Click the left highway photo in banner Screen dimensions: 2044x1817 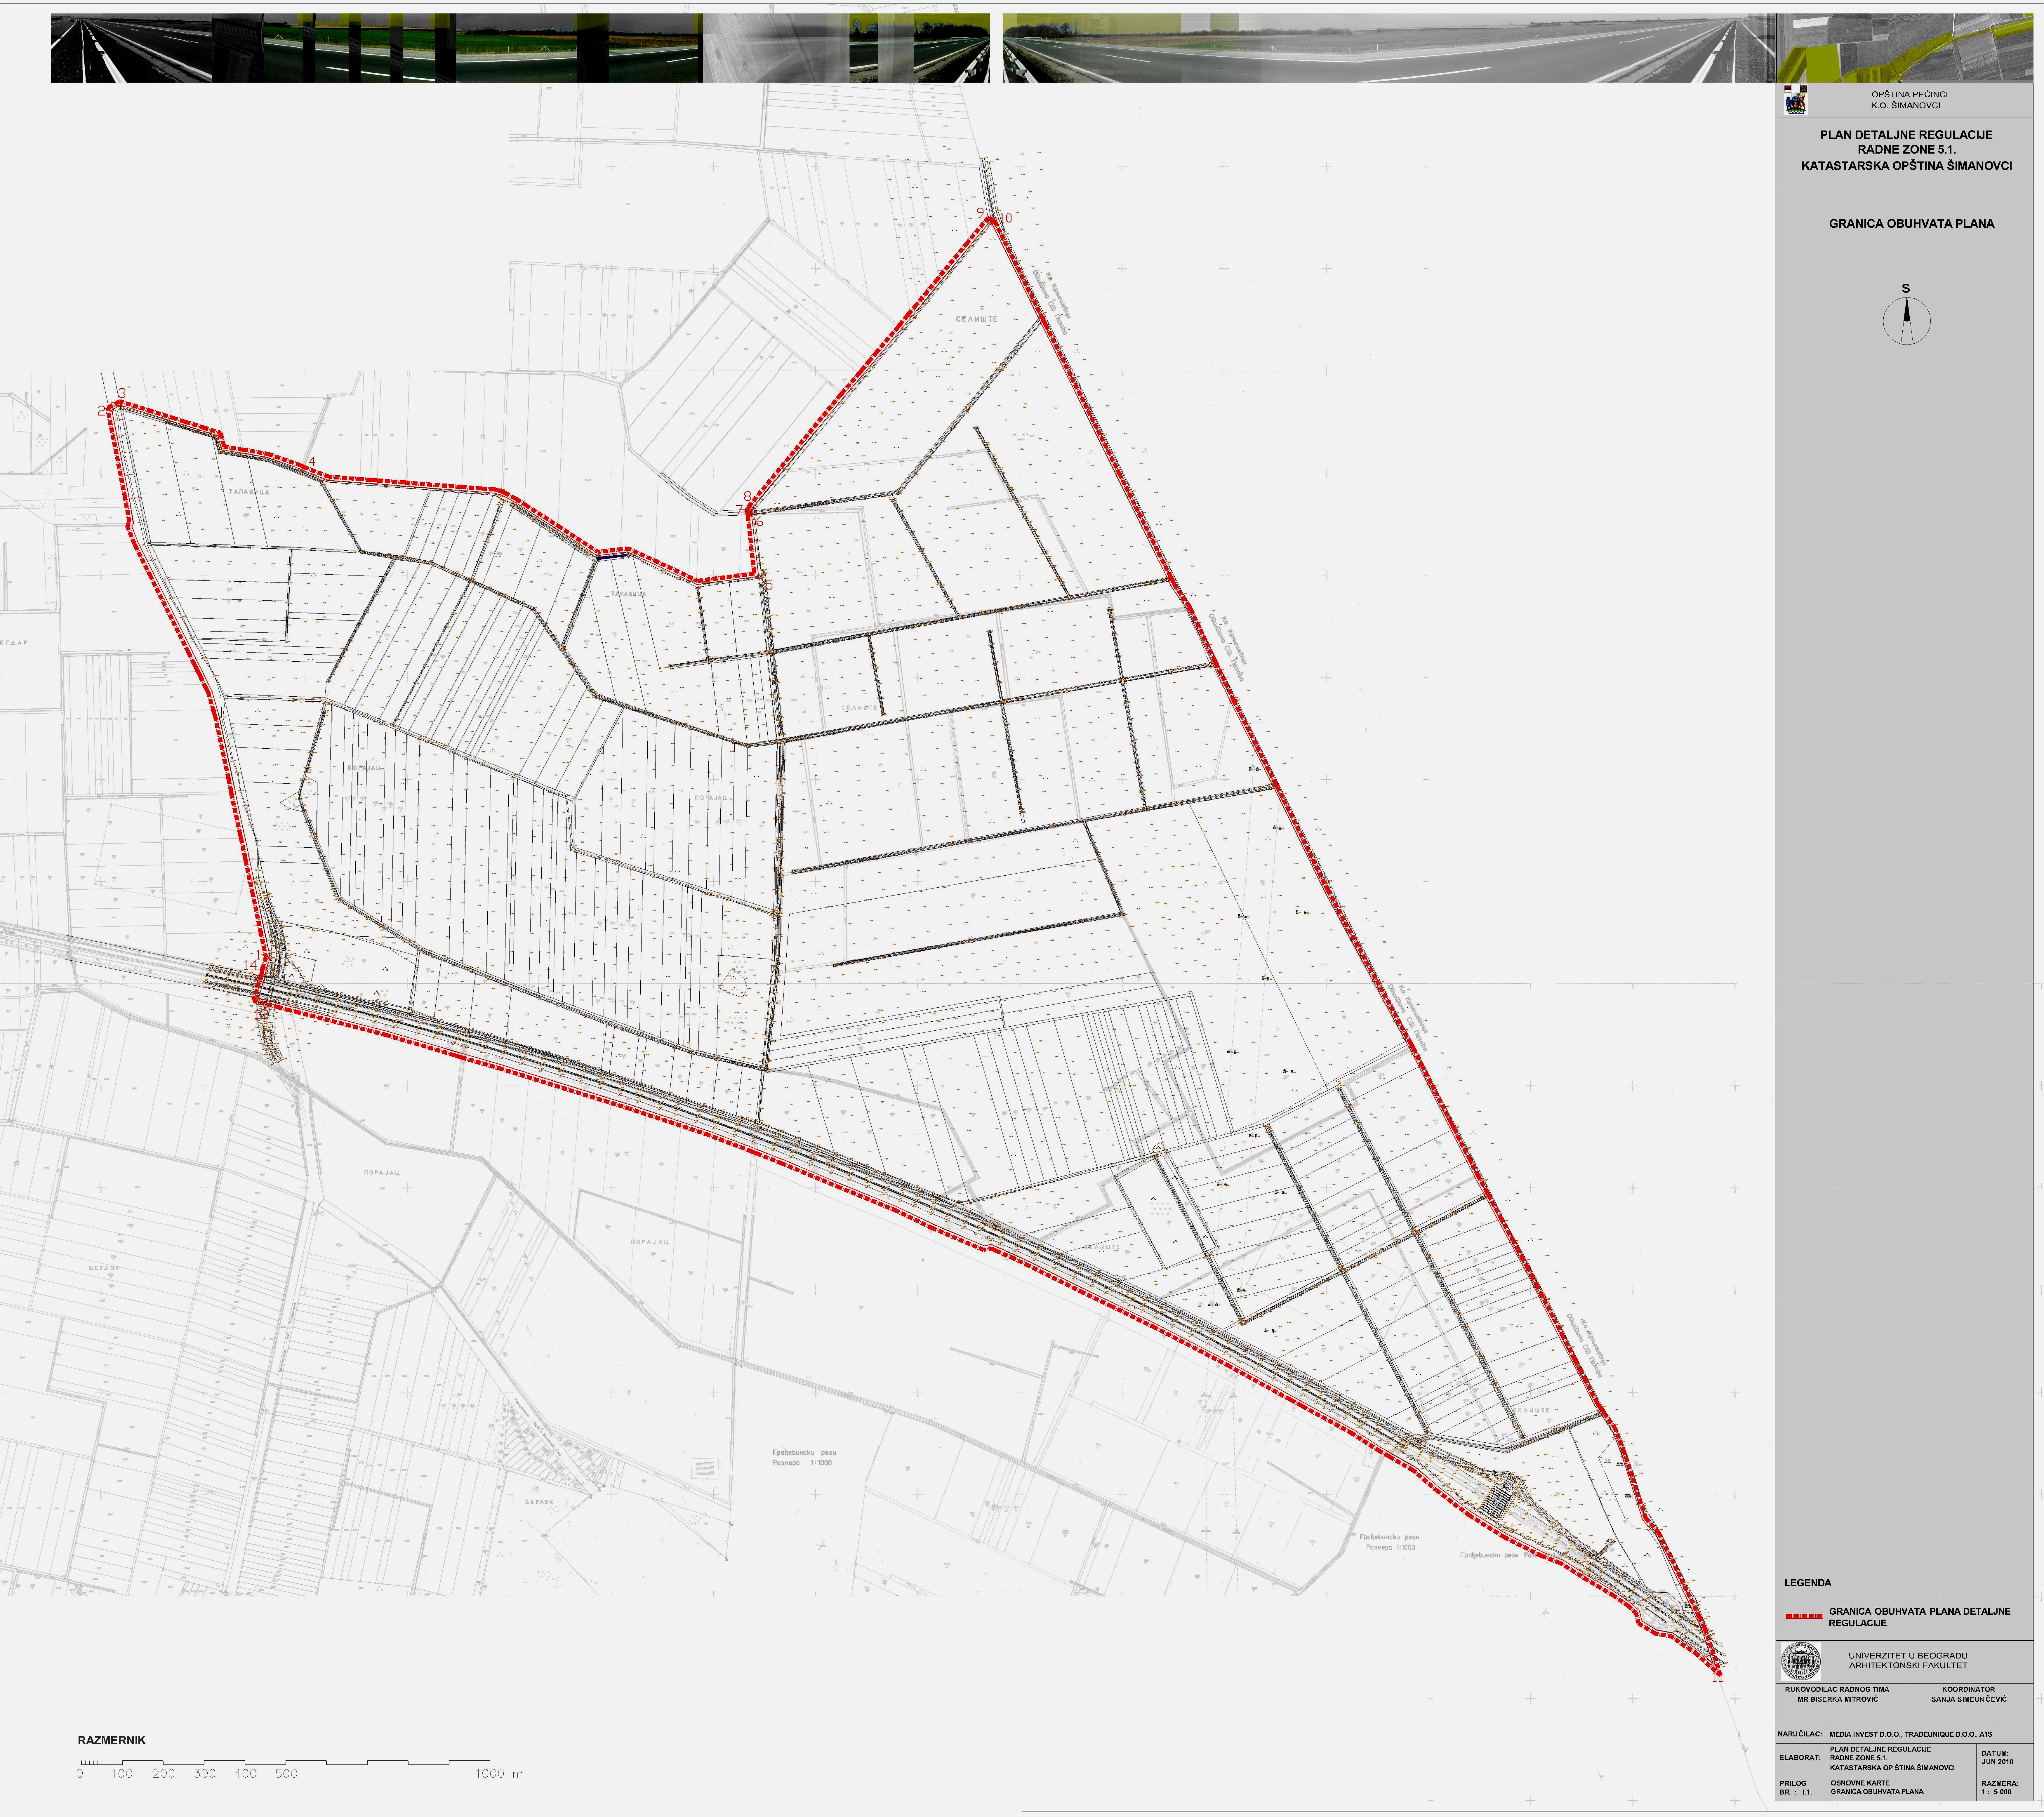[130, 48]
